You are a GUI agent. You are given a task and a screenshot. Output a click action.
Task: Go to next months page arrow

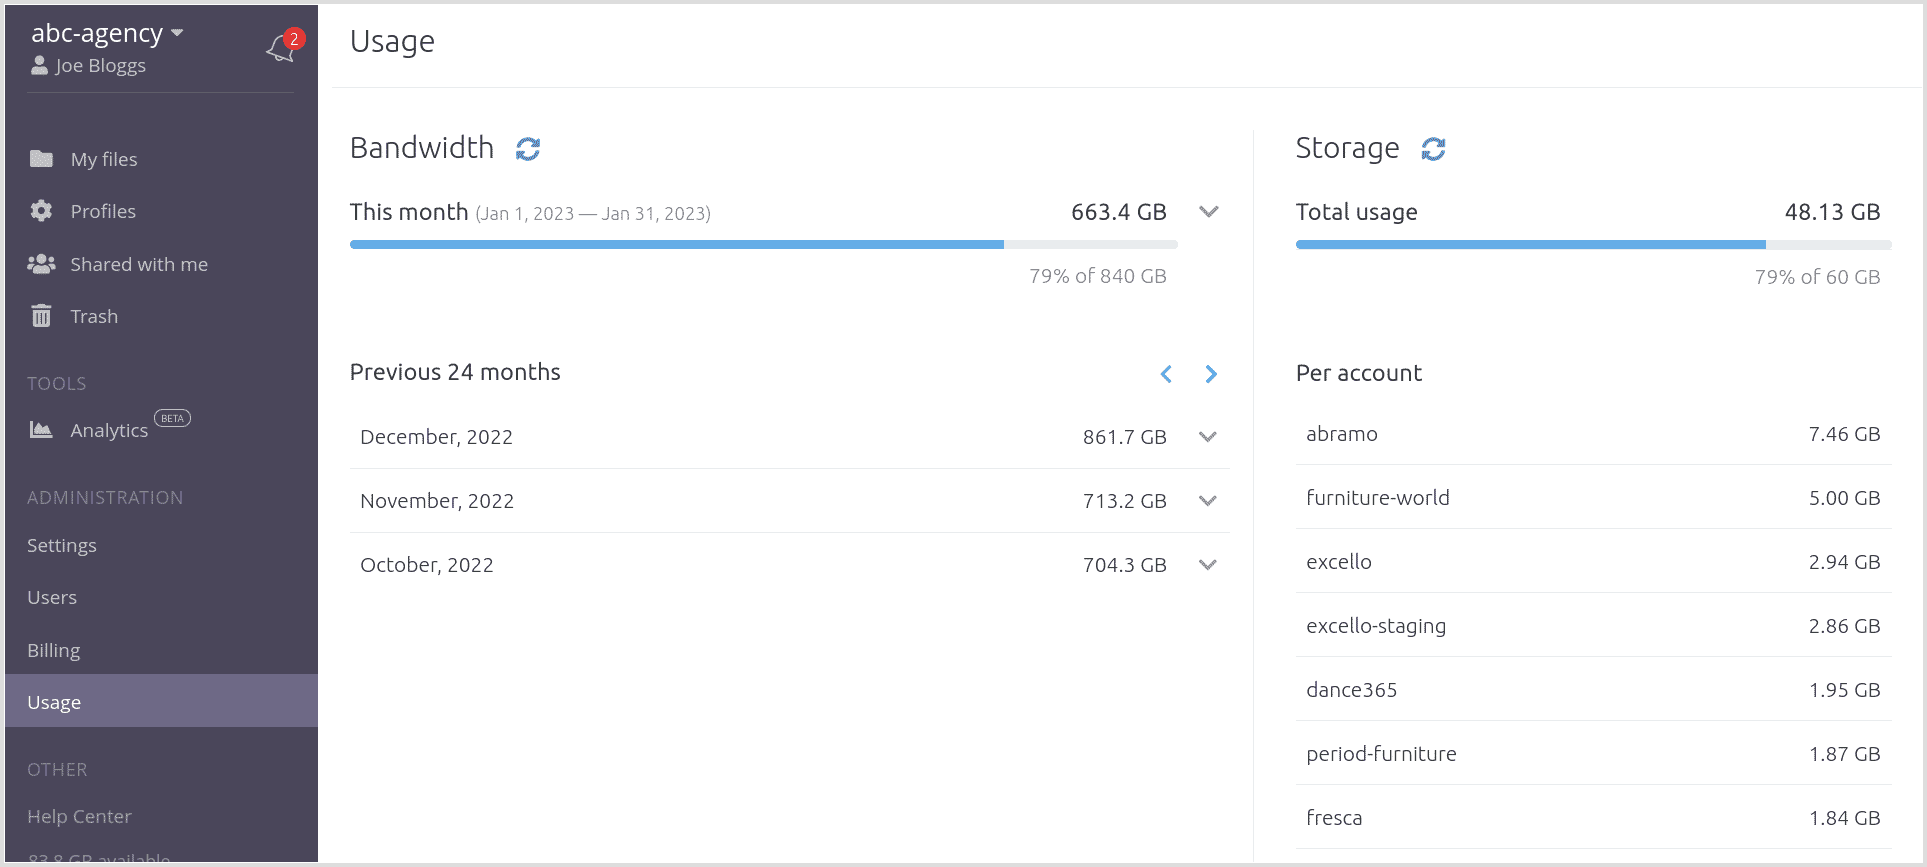pos(1211,374)
